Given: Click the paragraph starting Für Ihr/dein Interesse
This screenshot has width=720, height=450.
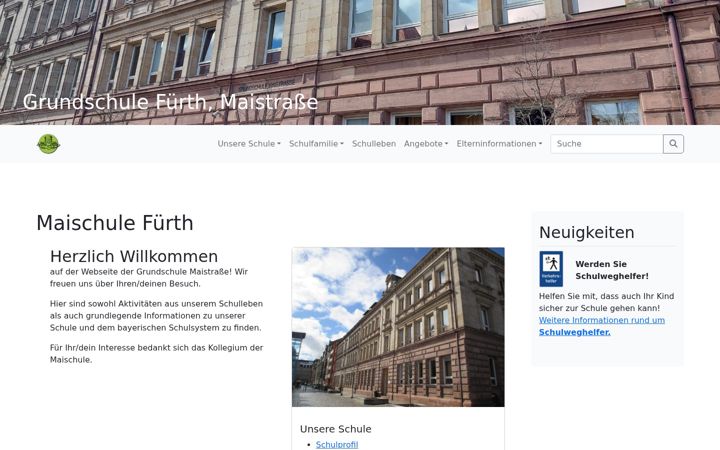Looking at the screenshot, I should [157, 354].
